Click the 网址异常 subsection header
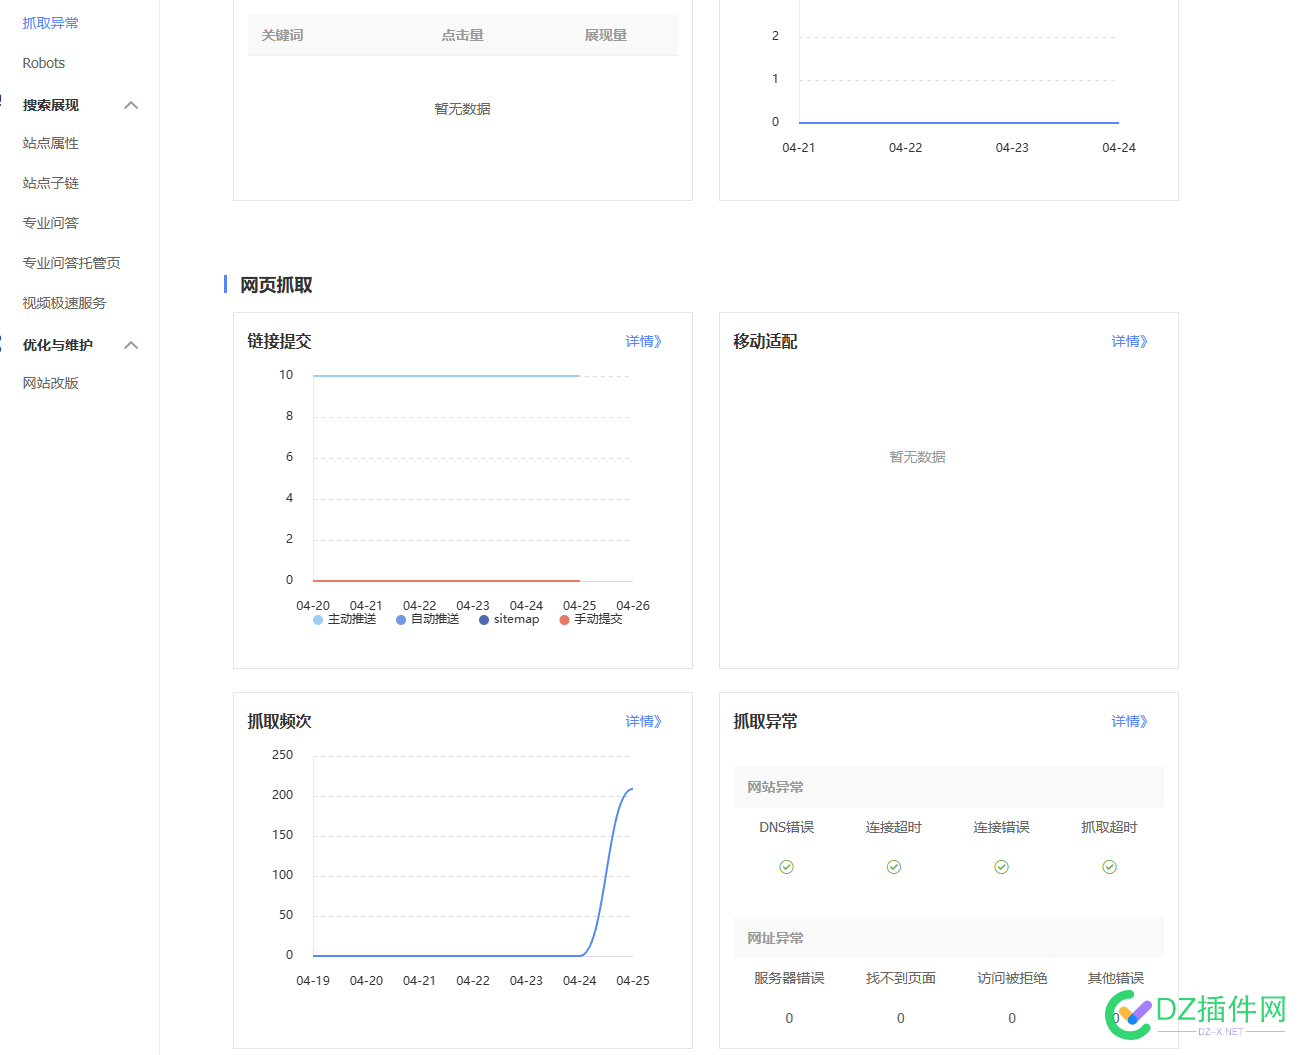The height and width of the screenshot is (1055, 1305). point(949,938)
